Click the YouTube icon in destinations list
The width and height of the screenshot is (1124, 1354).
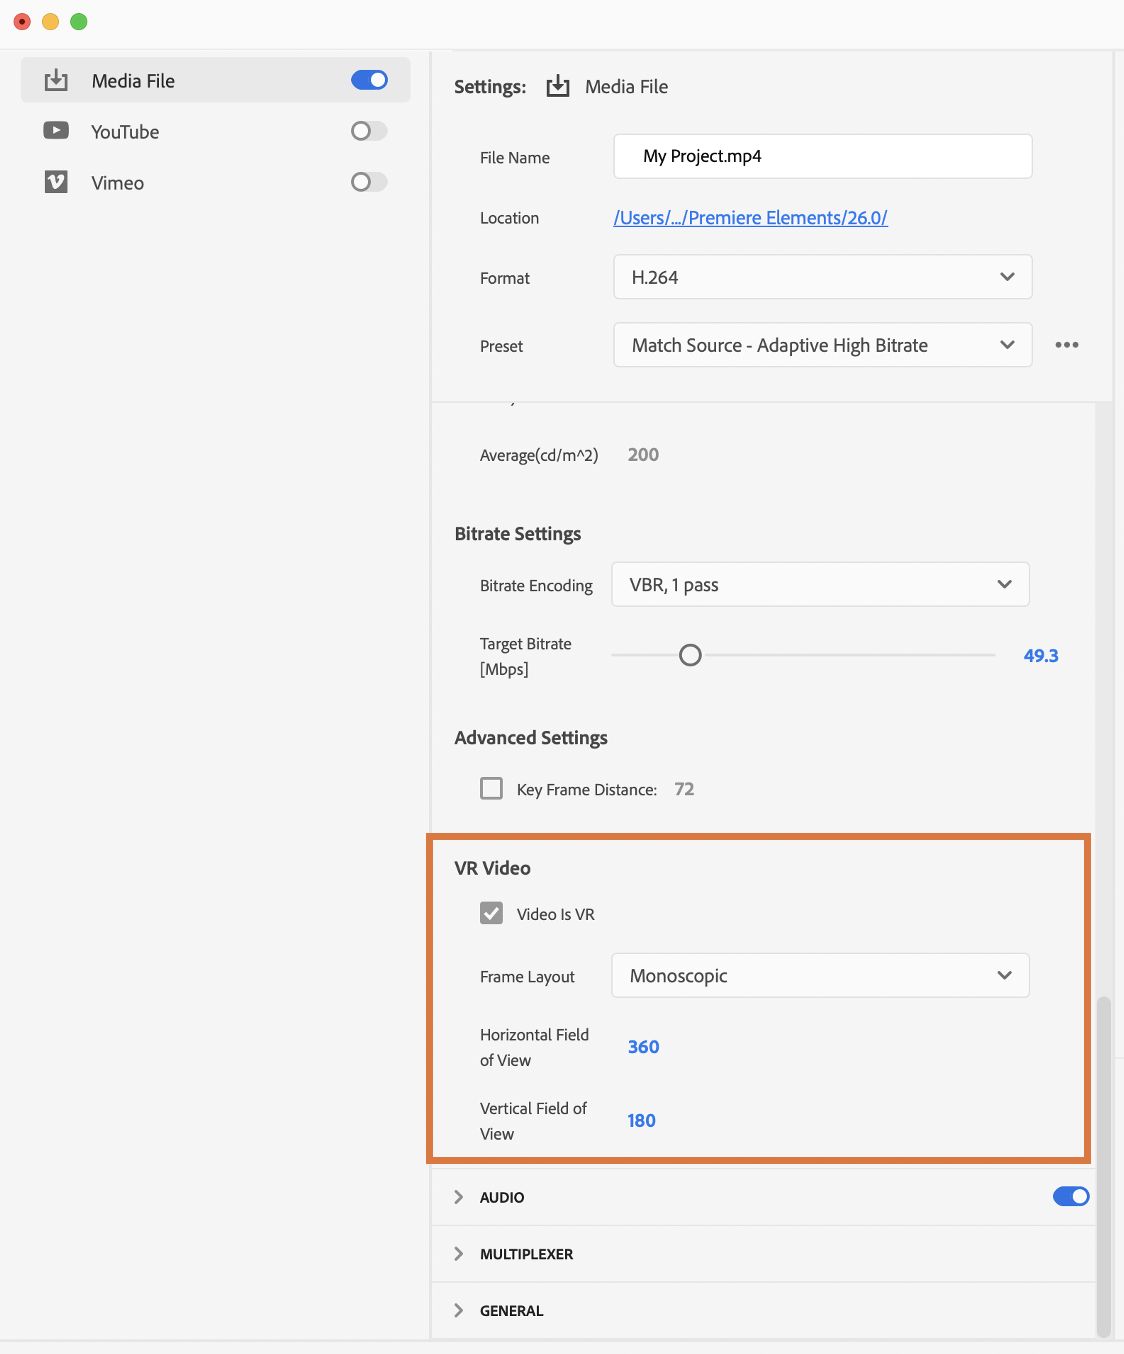click(56, 131)
